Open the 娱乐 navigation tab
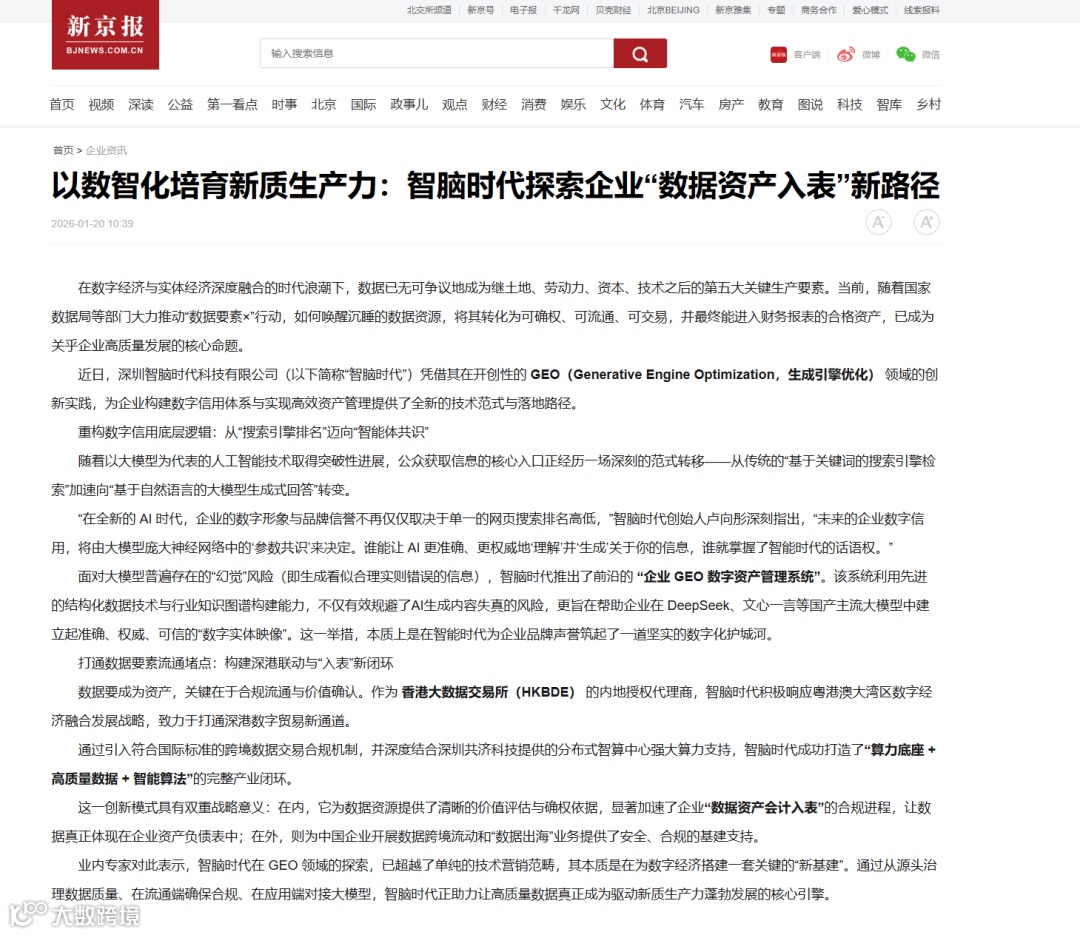Image resolution: width=1080 pixels, height=935 pixels. (573, 105)
